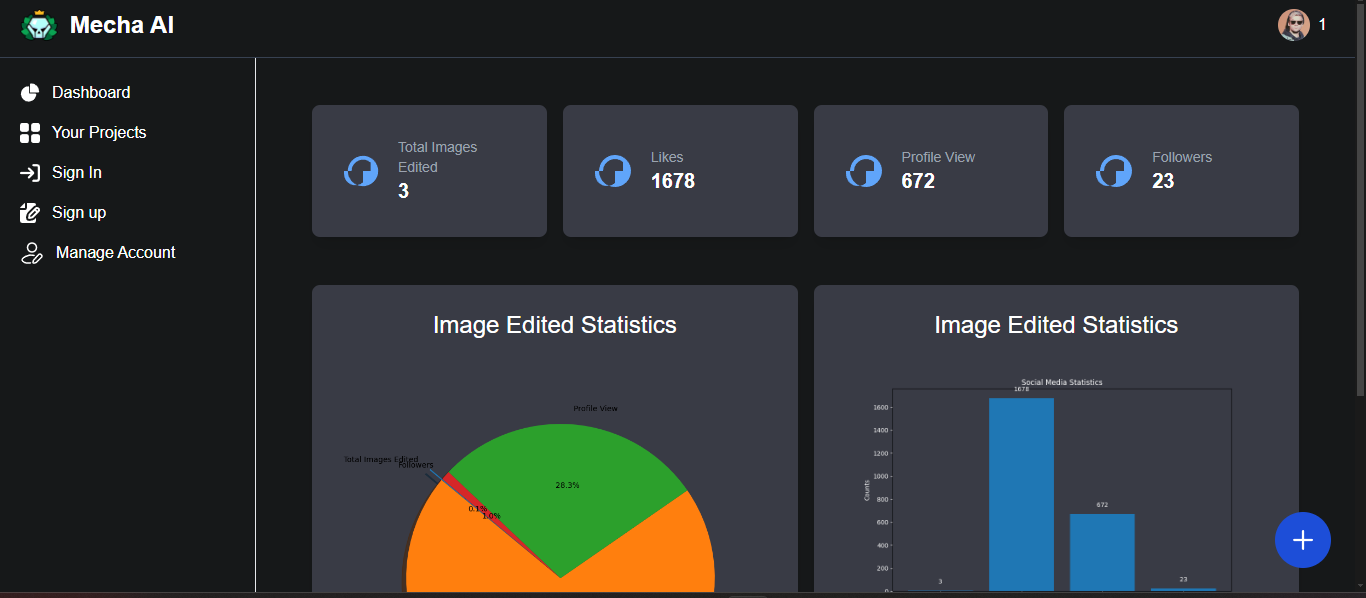Click the Followers card circular icon
The width and height of the screenshot is (1366, 598).
(x=1113, y=171)
